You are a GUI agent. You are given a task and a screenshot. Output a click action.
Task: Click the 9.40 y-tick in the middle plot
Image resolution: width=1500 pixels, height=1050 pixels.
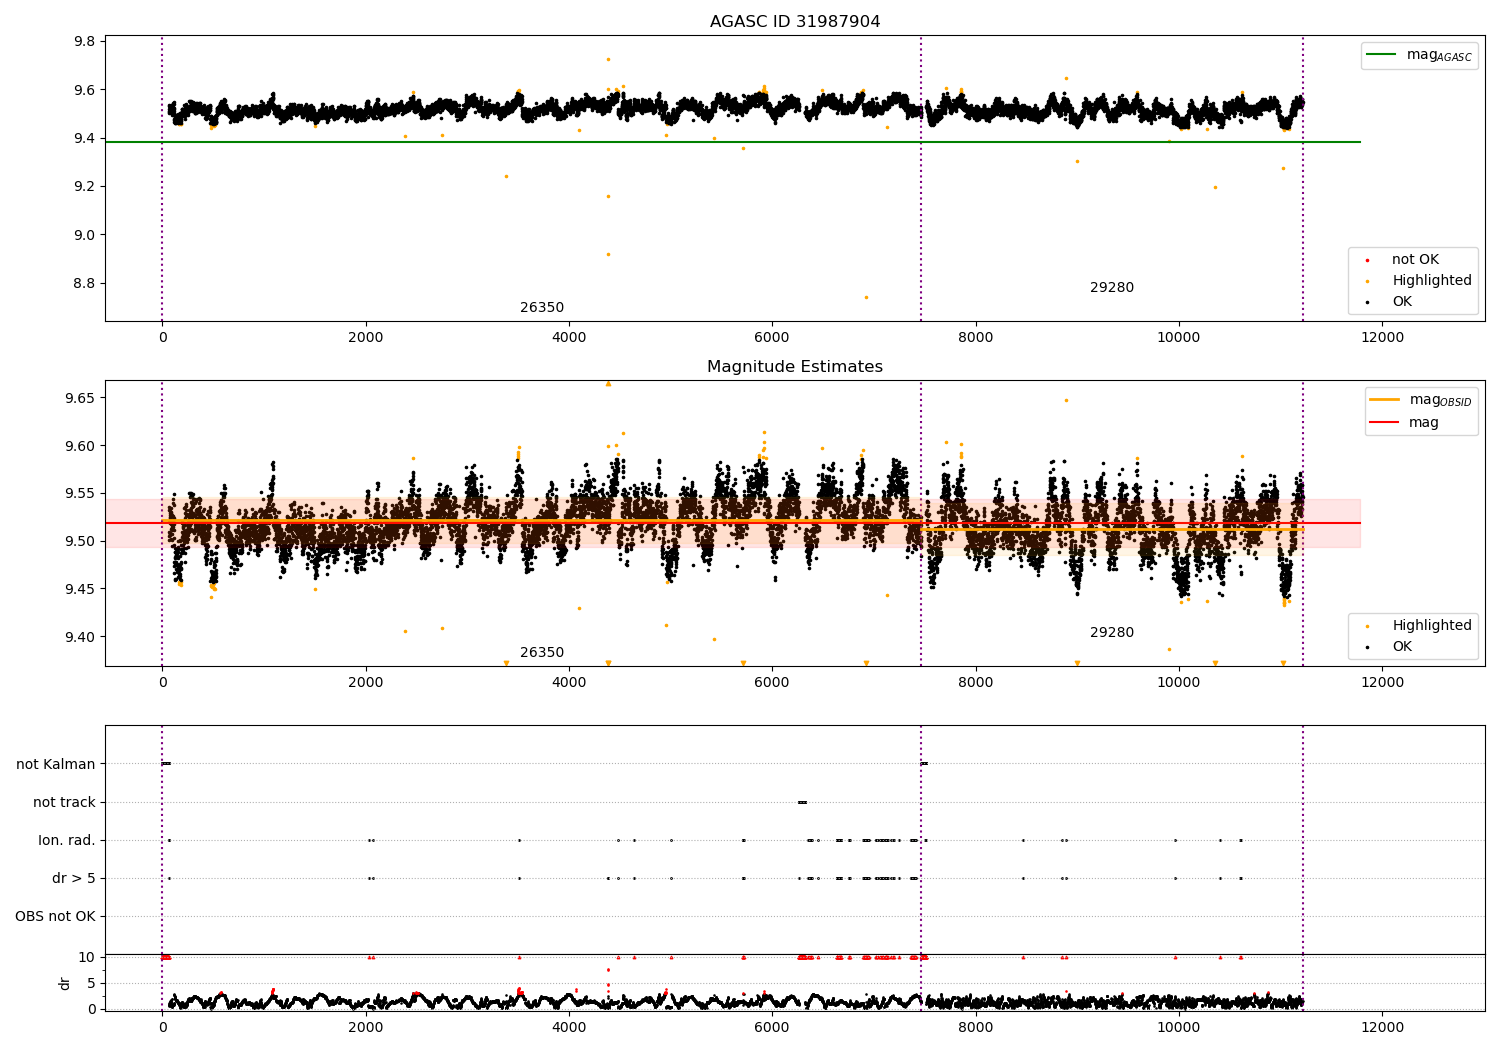(x=81, y=638)
